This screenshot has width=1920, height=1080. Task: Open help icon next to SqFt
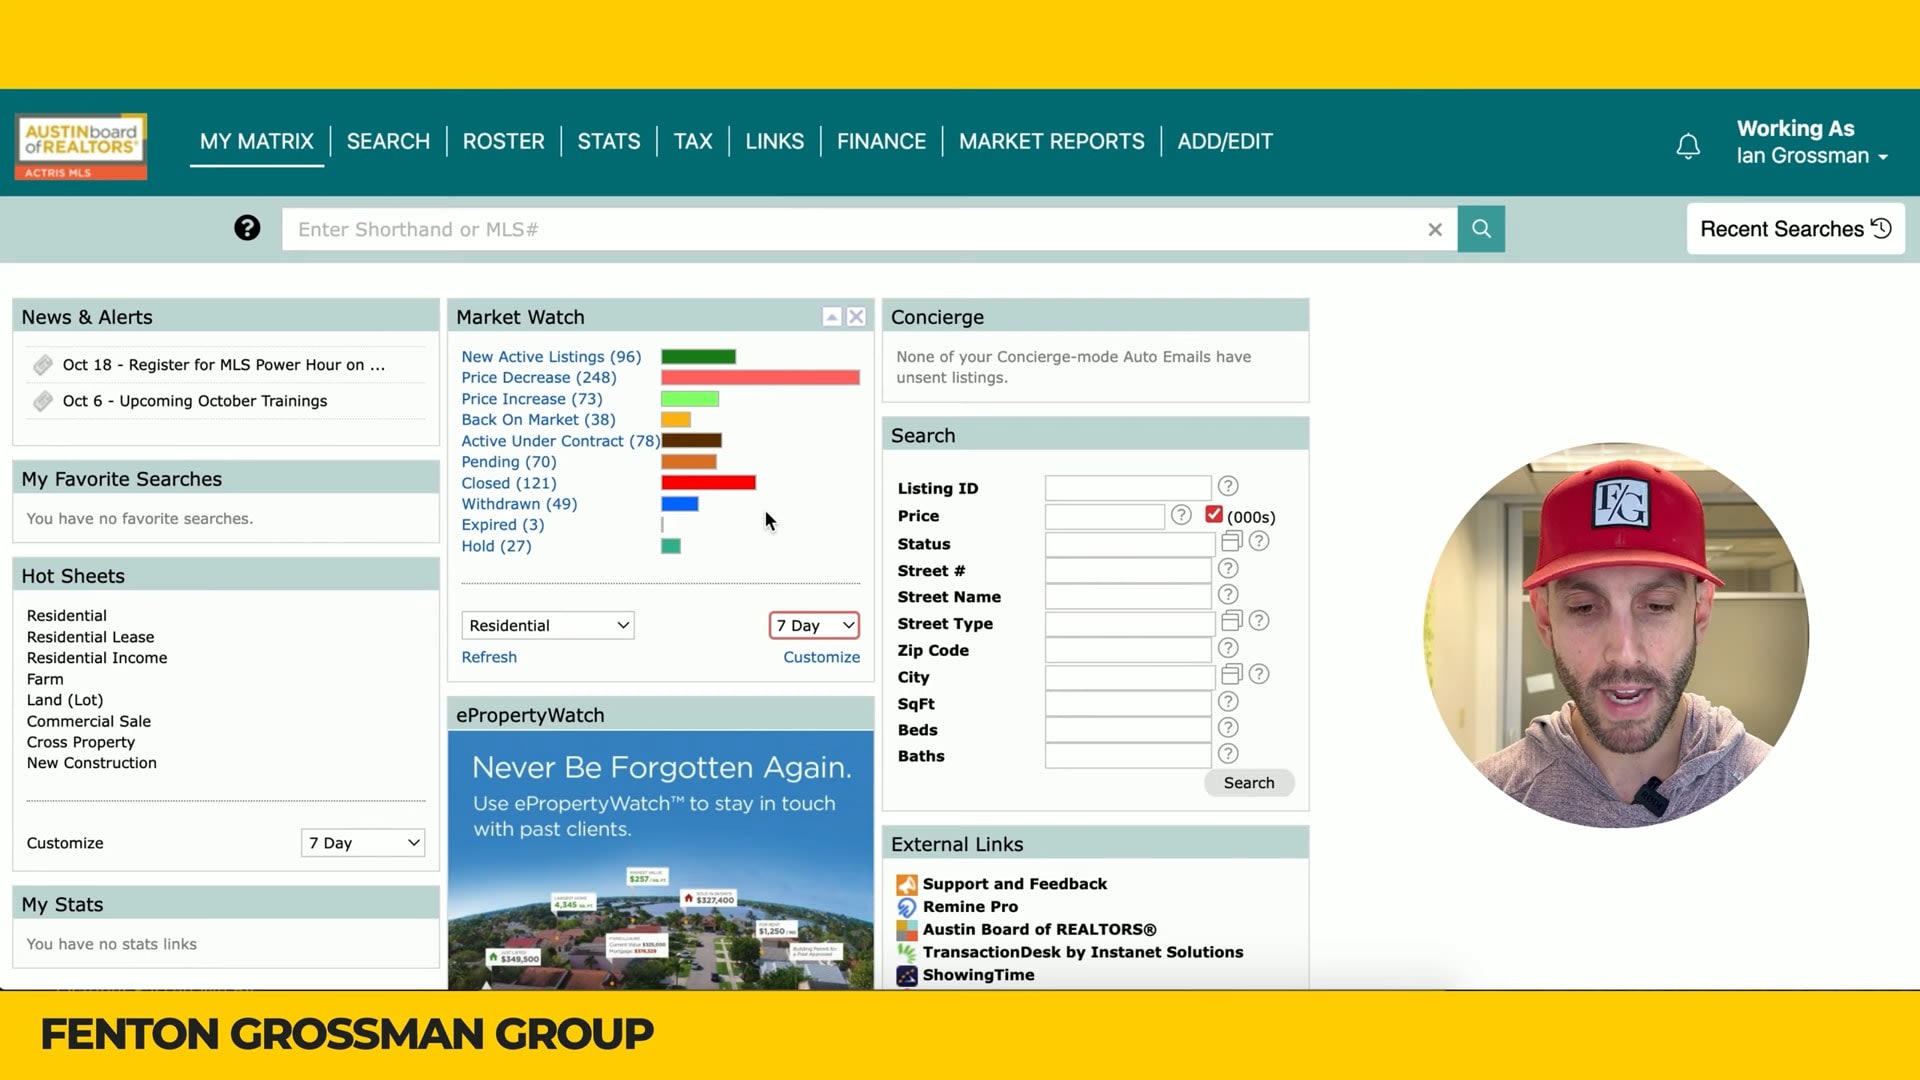pos(1228,702)
